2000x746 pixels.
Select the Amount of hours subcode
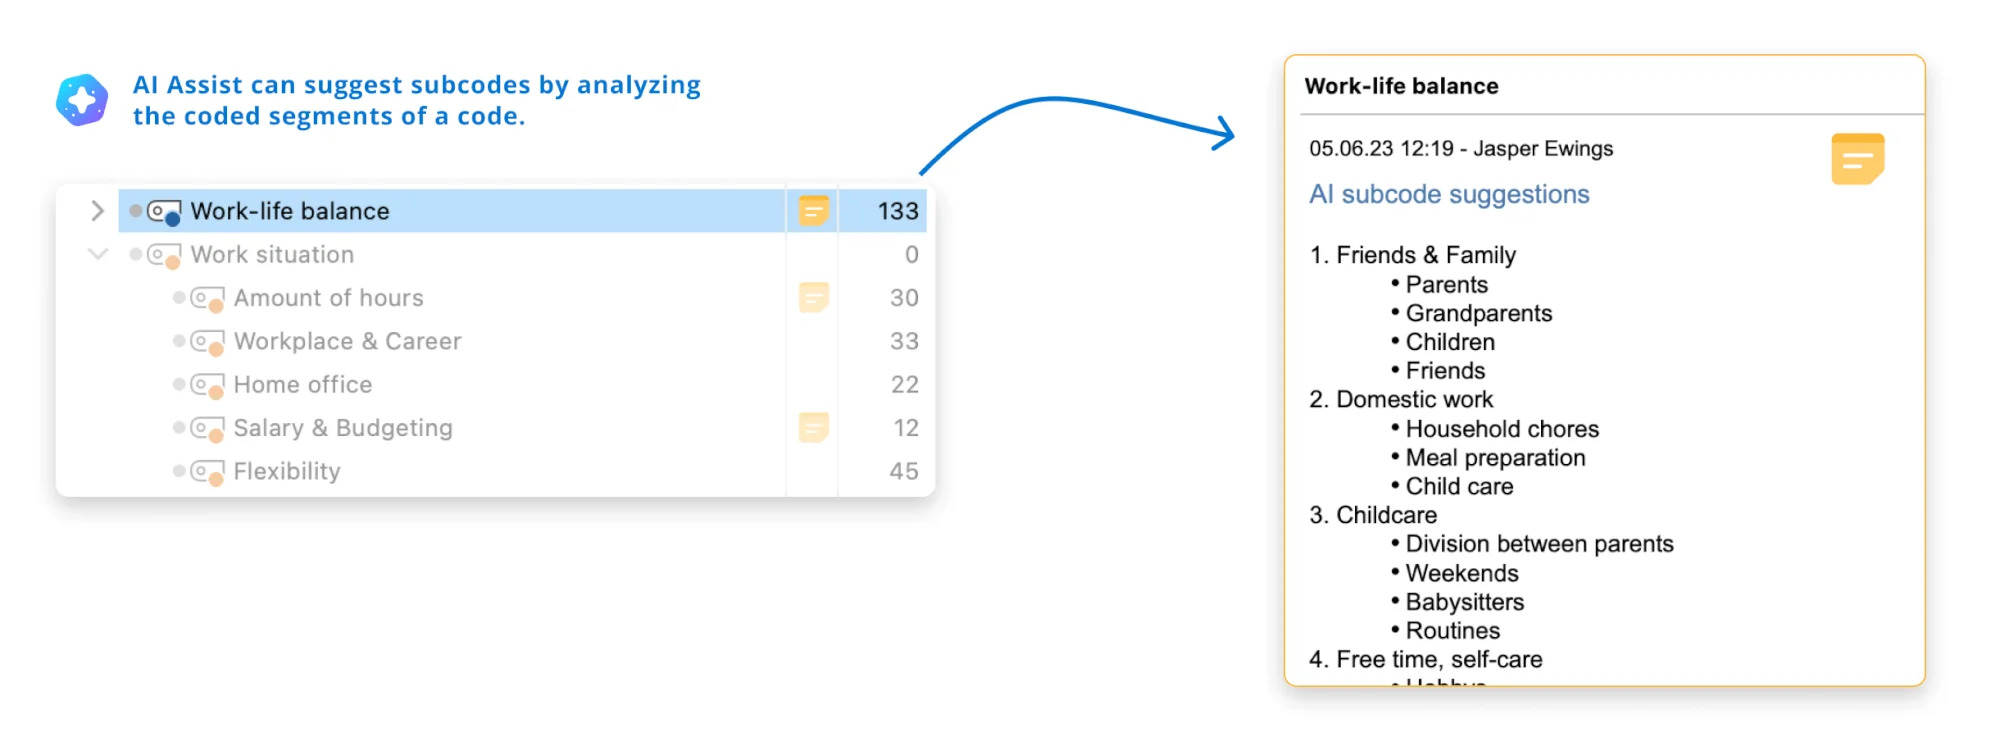point(328,298)
